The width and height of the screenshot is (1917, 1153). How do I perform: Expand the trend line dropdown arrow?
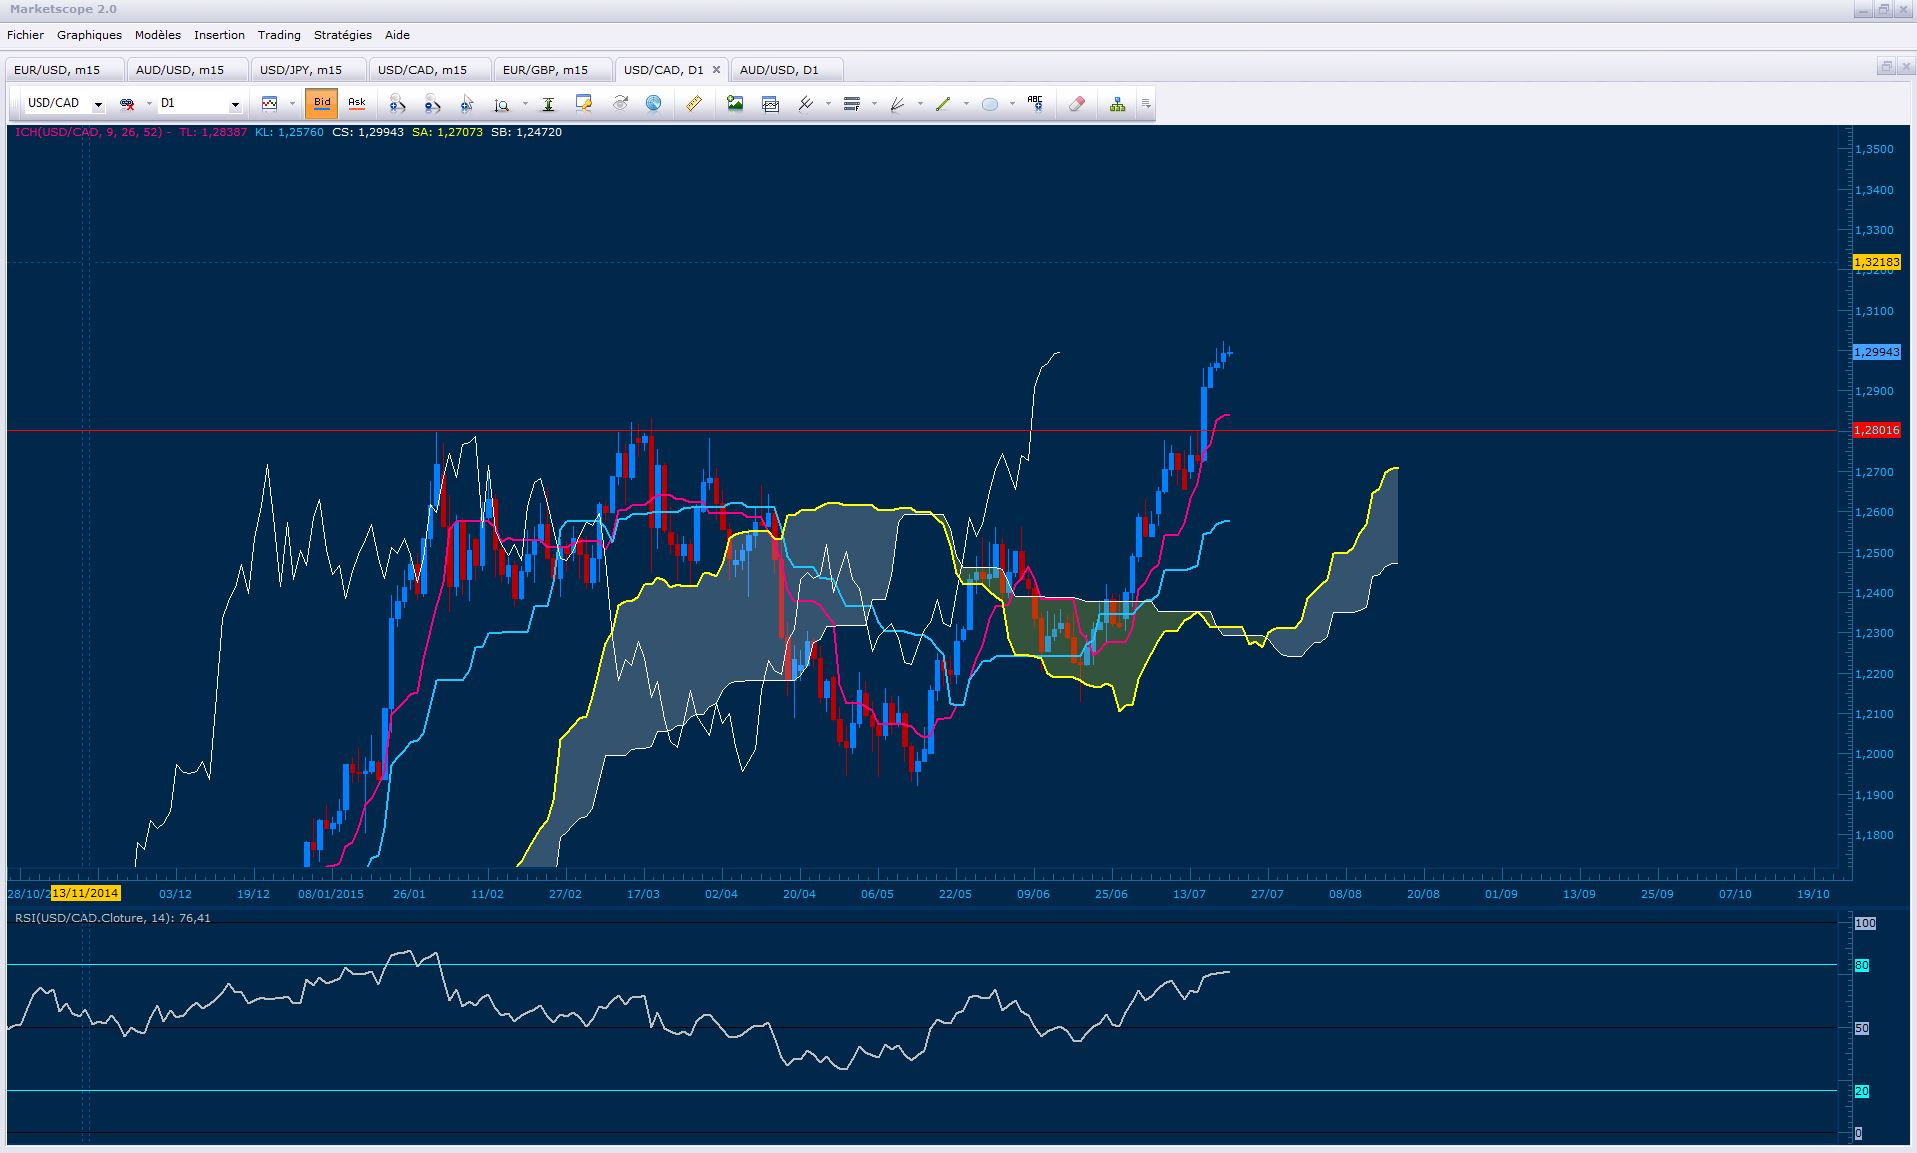pos(966,103)
